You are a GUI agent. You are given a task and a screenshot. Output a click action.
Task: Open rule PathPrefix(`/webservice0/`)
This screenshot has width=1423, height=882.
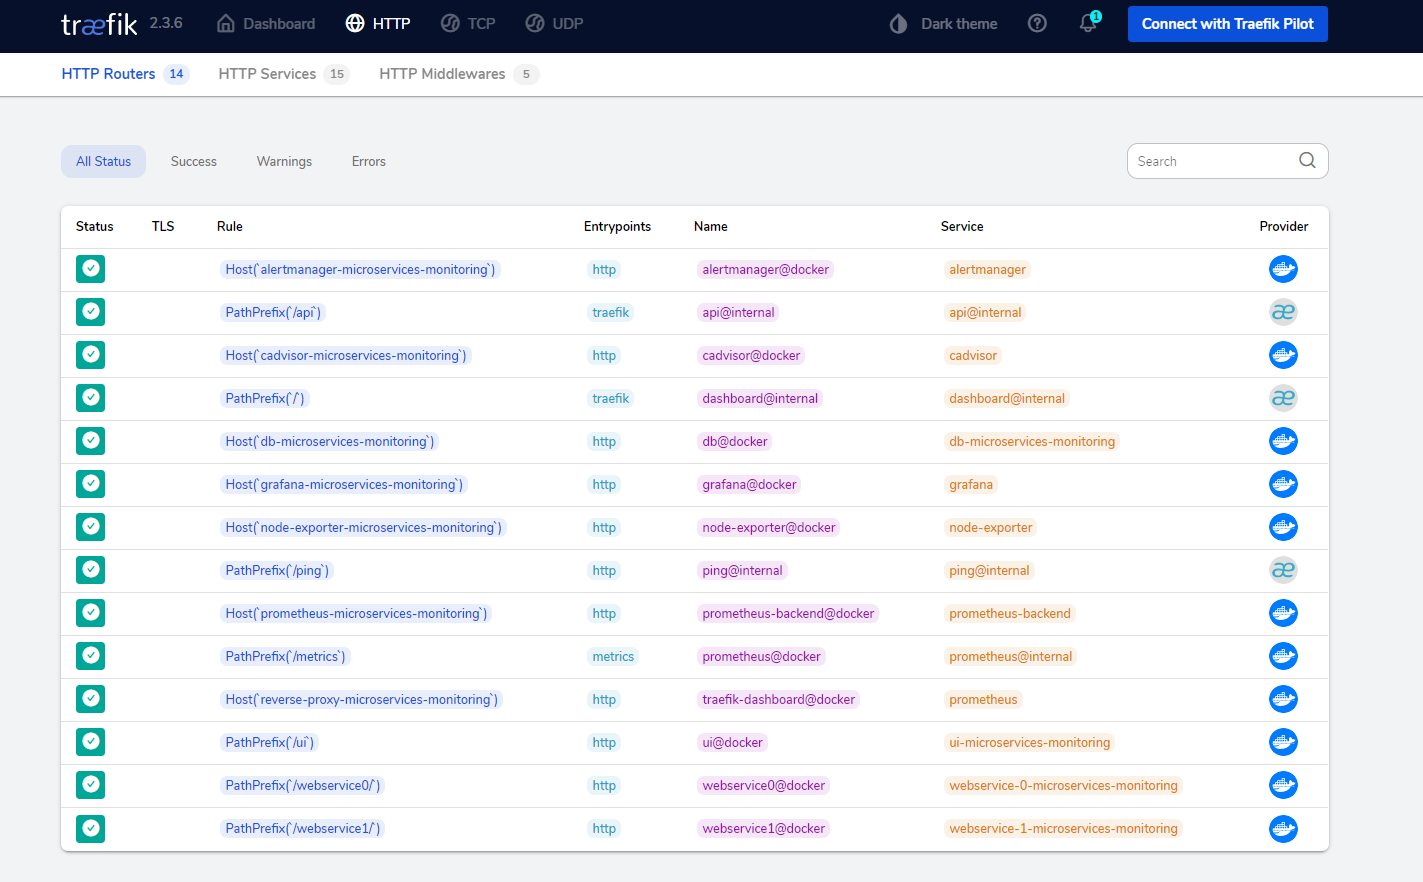pos(303,785)
